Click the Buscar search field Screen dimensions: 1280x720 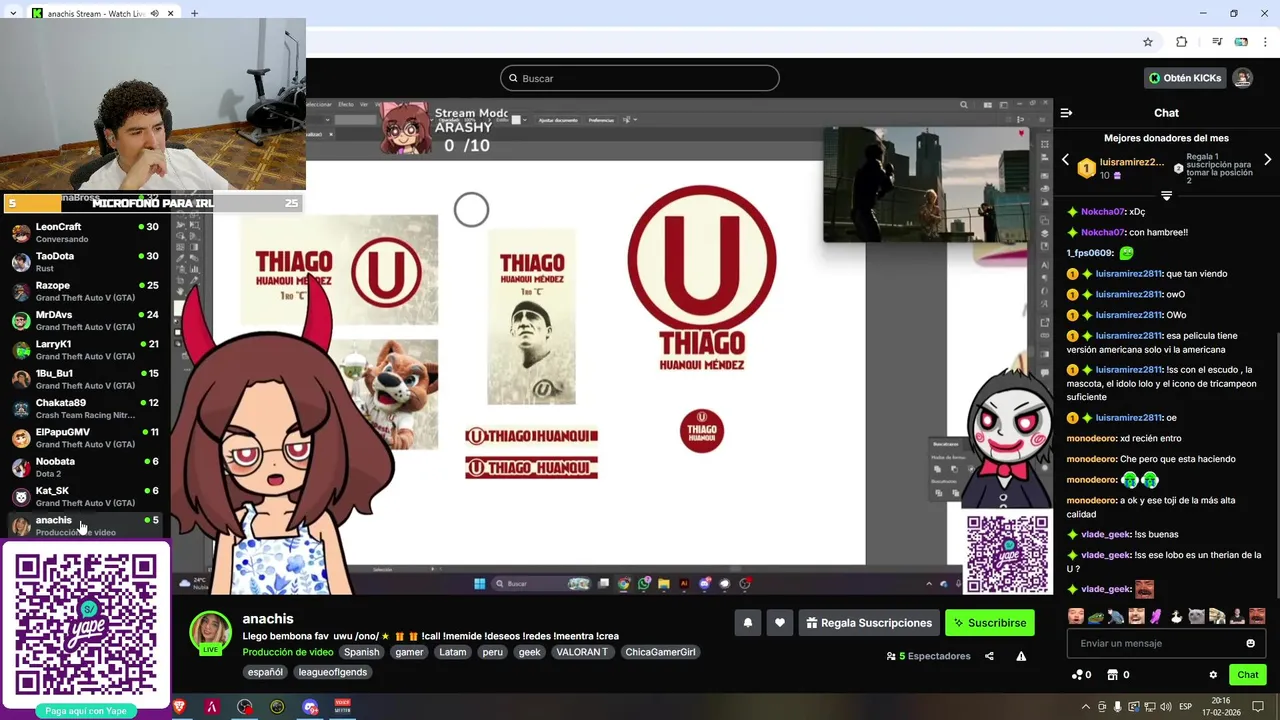click(x=640, y=78)
